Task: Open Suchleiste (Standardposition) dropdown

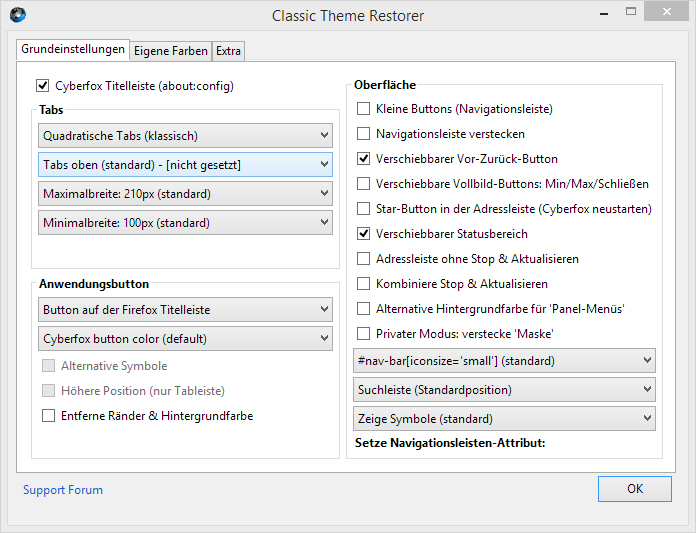Action: [x=505, y=389]
